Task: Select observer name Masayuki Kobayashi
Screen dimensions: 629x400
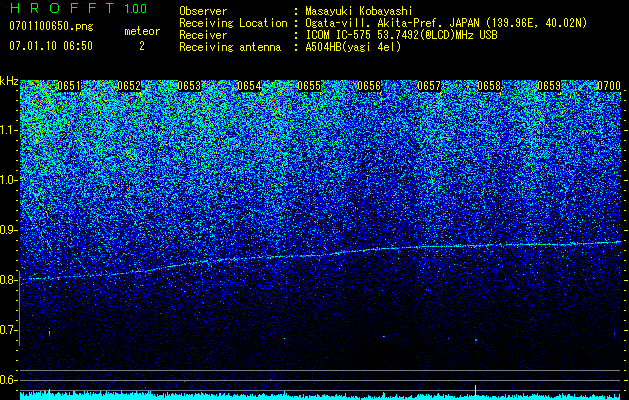Action: point(359,11)
